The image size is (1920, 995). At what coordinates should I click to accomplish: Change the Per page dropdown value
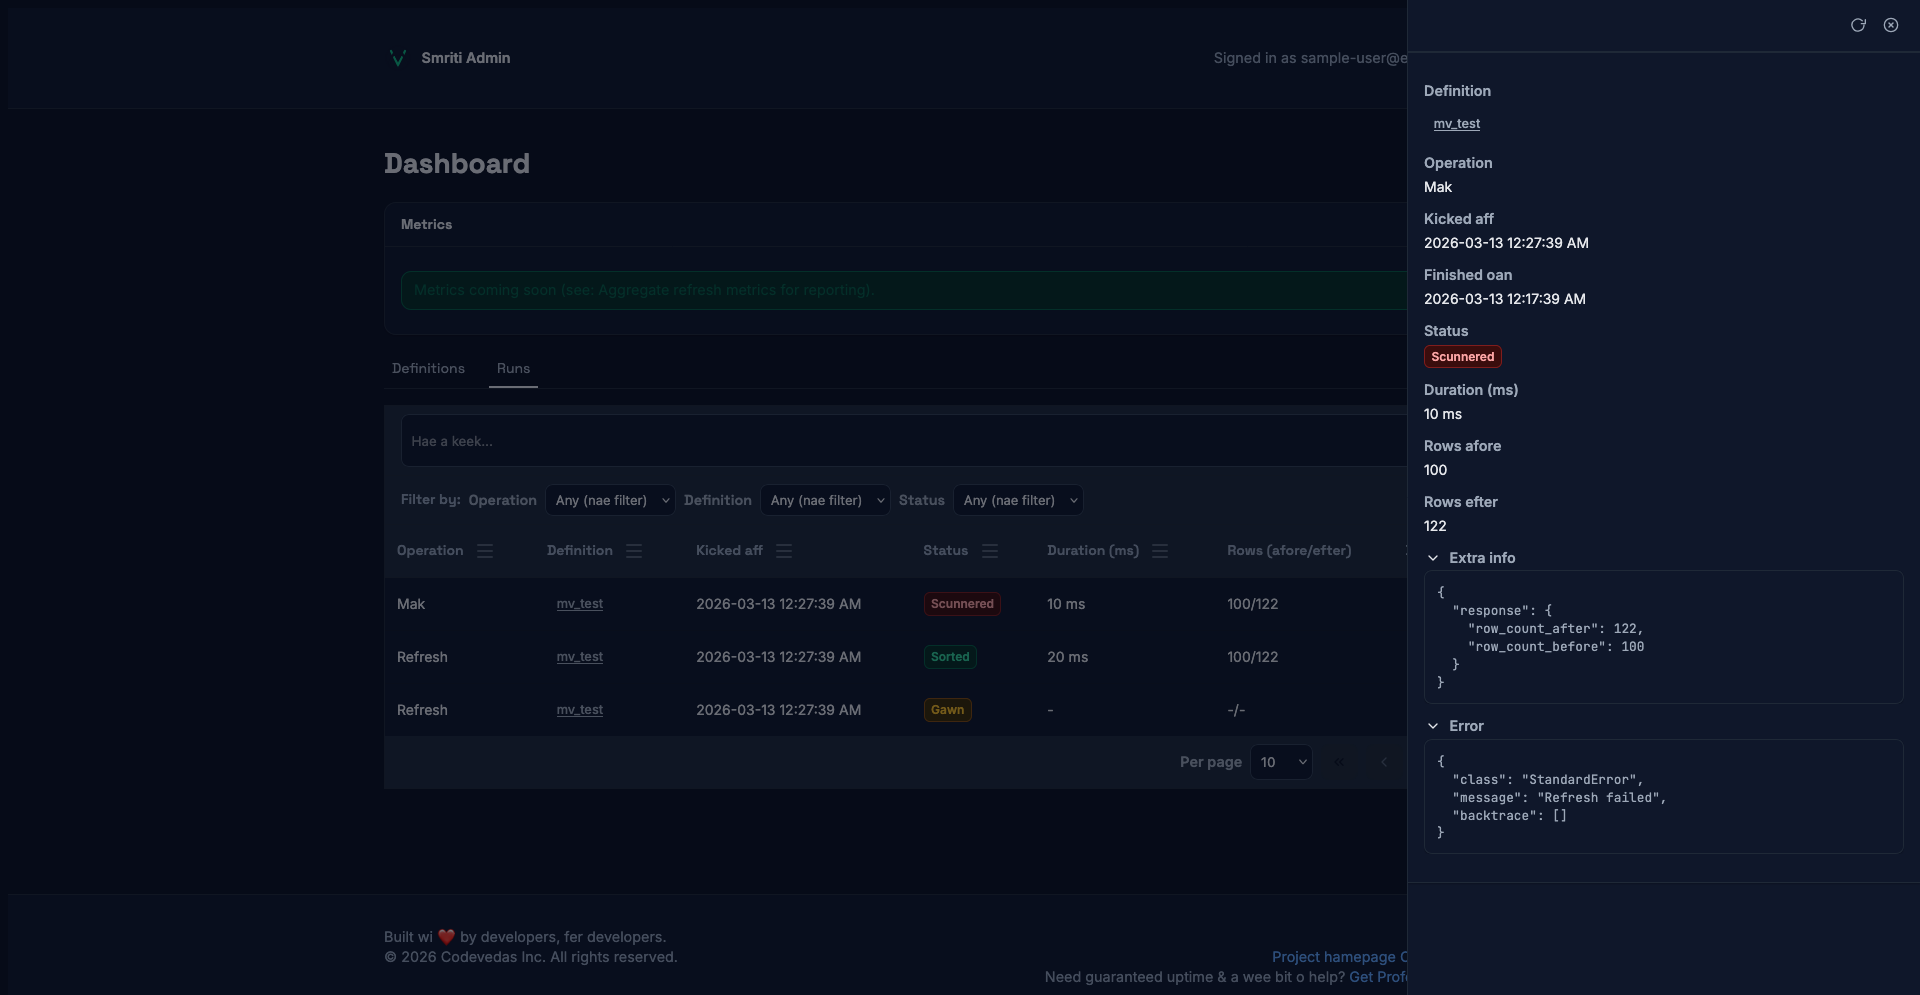tap(1281, 762)
